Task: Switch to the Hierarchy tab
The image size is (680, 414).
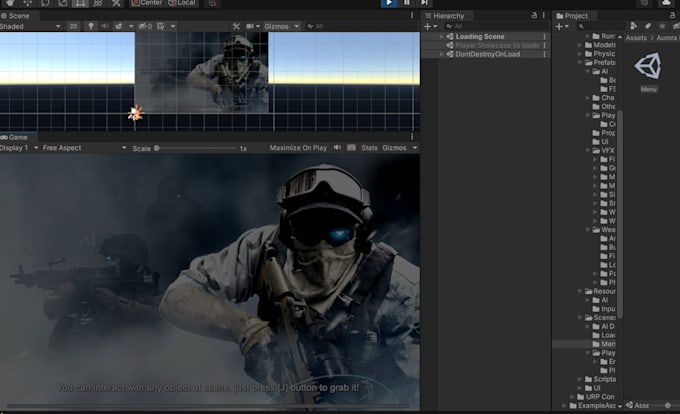Action: tap(445, 16)
